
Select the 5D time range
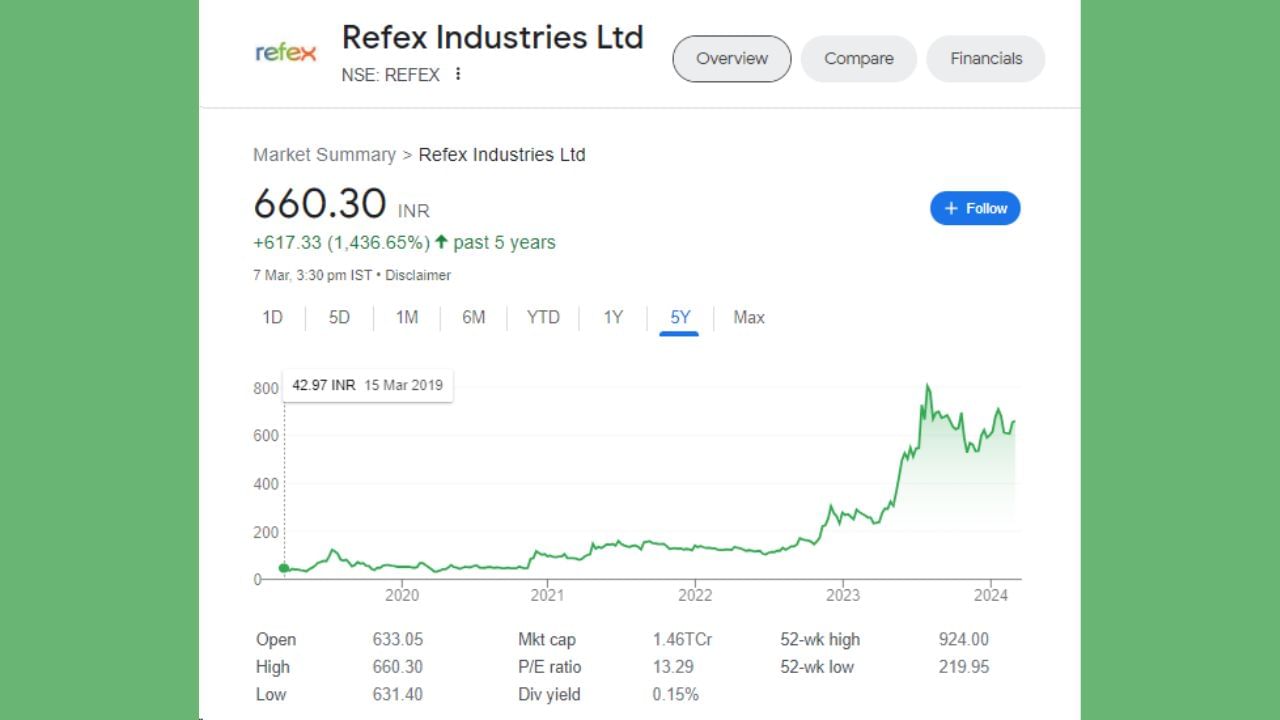pos(339,318)
